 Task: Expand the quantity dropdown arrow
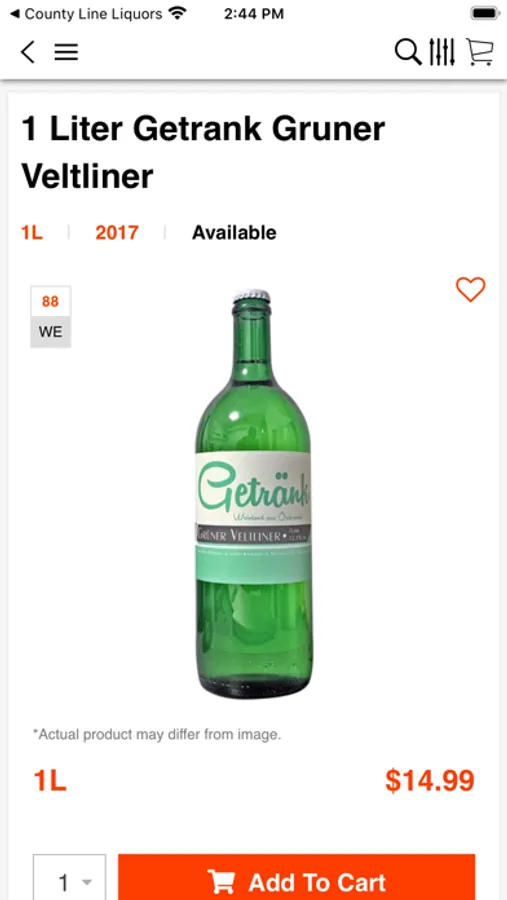pyautogui.click(x=87, y=882)
